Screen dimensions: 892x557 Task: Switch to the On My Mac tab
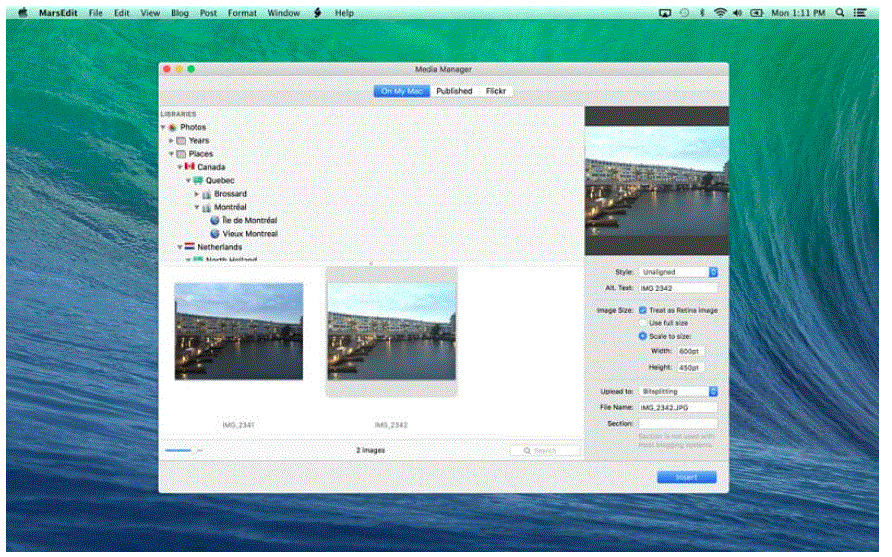[402, 91]
